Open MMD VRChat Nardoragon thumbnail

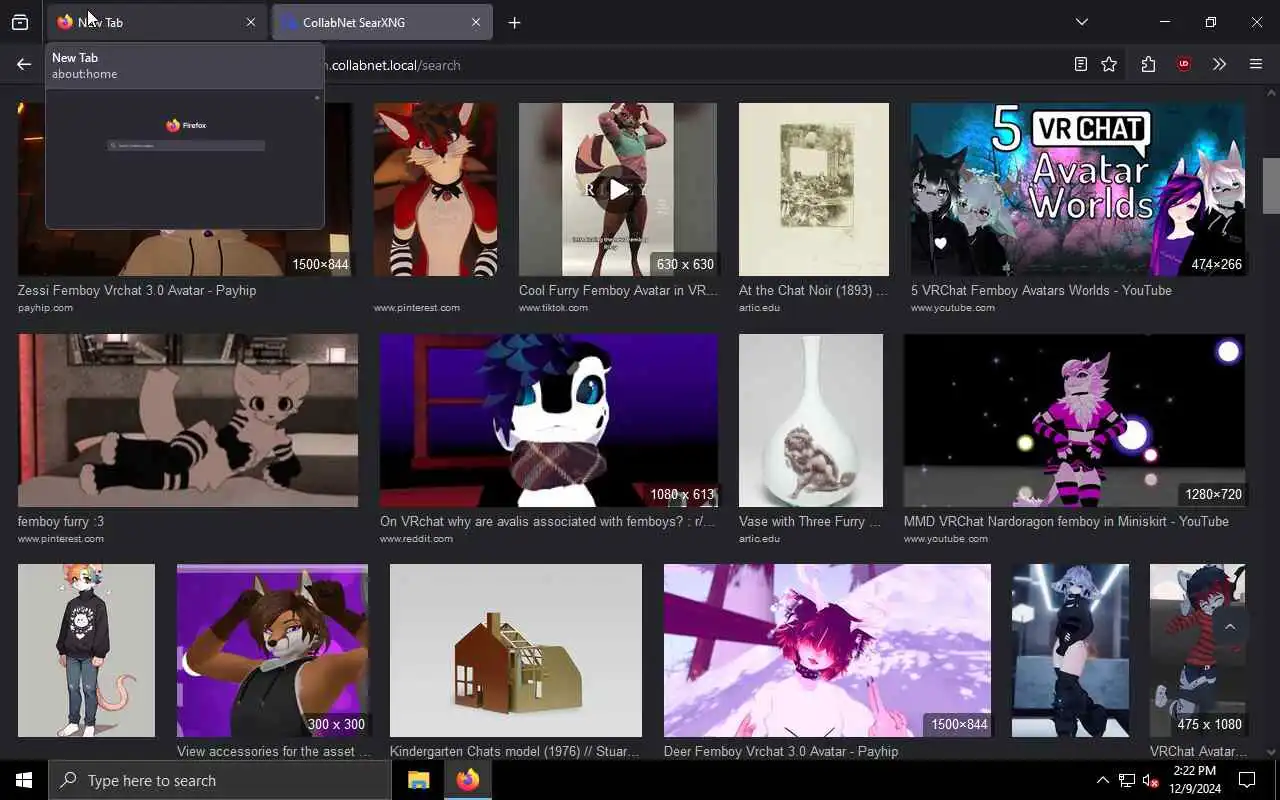(x=1074, y=420)
